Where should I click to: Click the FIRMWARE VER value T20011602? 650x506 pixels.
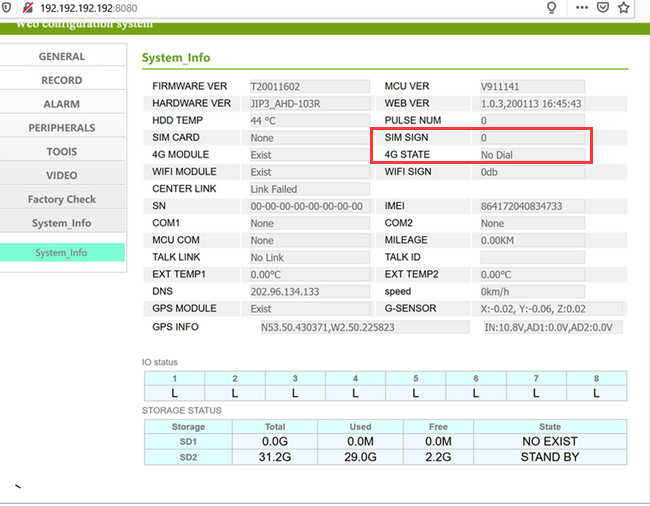tap(310, 86)
